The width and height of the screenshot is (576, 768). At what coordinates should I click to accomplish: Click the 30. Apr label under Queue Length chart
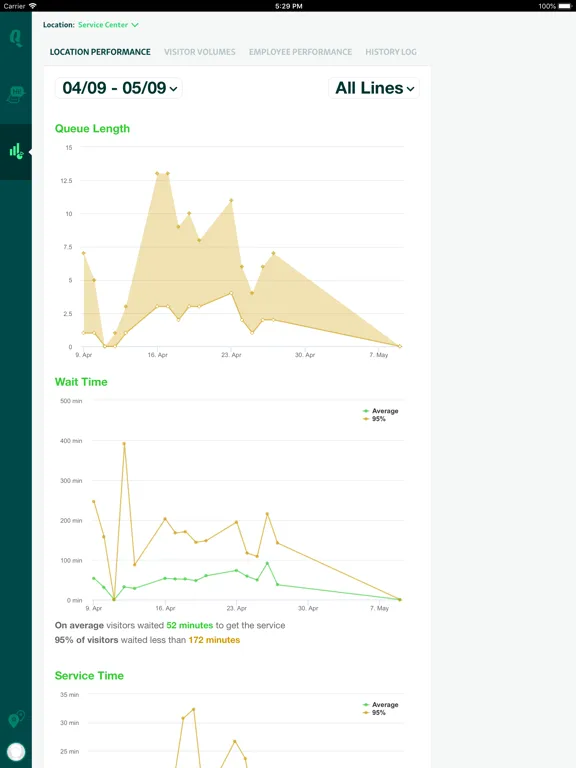tap(305, 355)
